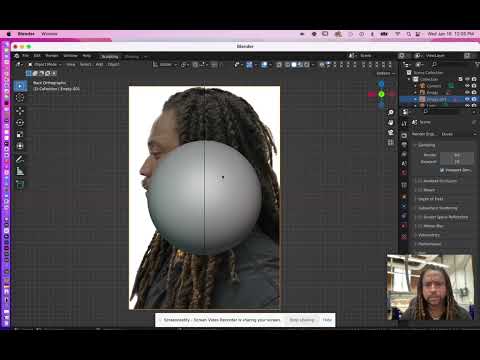480x360 pixels.
Task: Enable Bloom checkbox
Action: point(420,190)
